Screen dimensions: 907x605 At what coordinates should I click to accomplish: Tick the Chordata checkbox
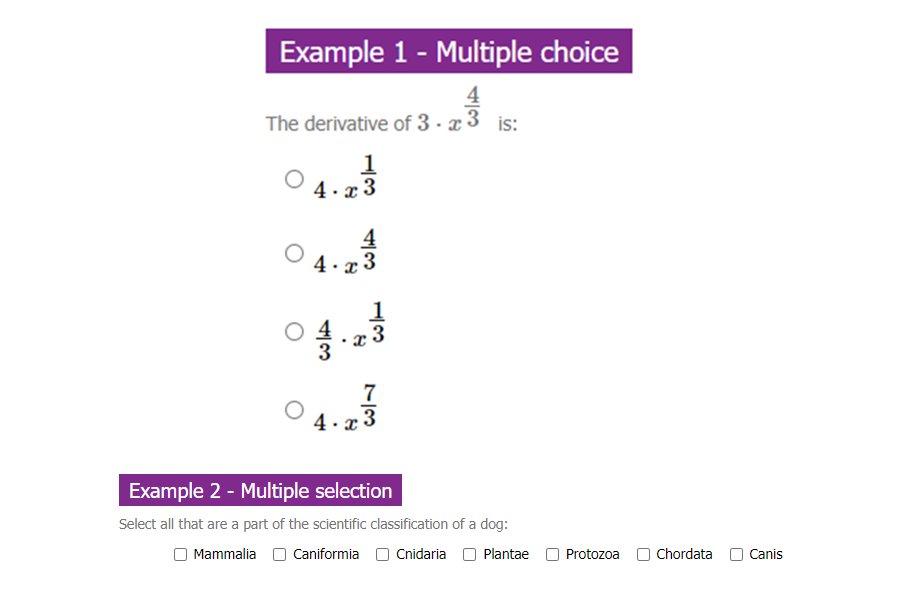pyautogui.click(x=643, y=555)
